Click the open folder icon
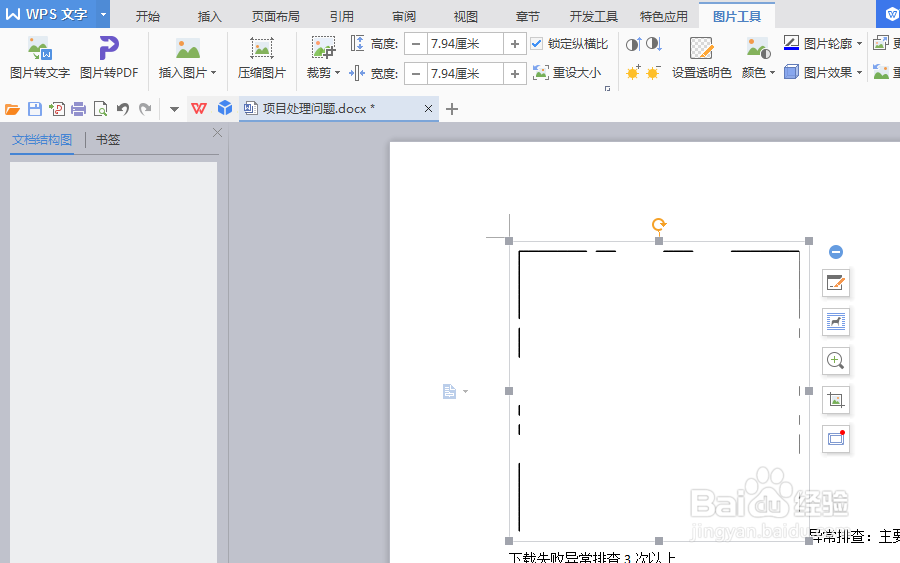The height and width of the screenshot is (563, 900). (x=12, y=108)
